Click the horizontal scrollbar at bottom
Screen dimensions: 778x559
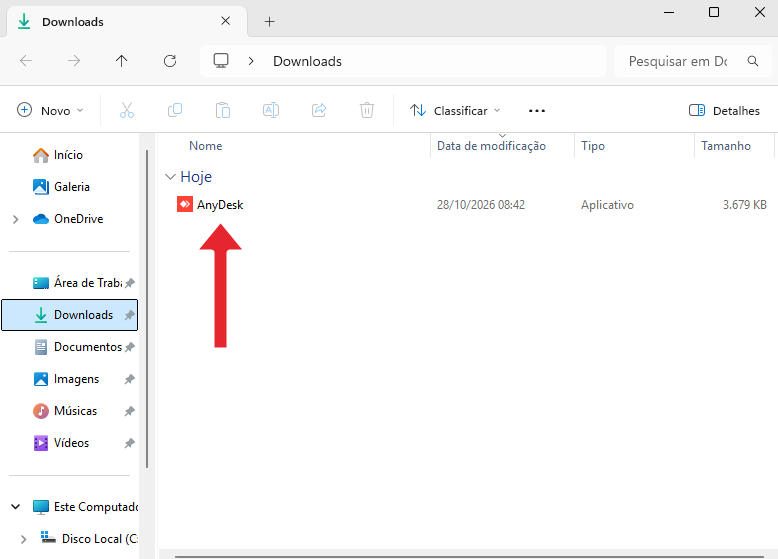point(469,557)
